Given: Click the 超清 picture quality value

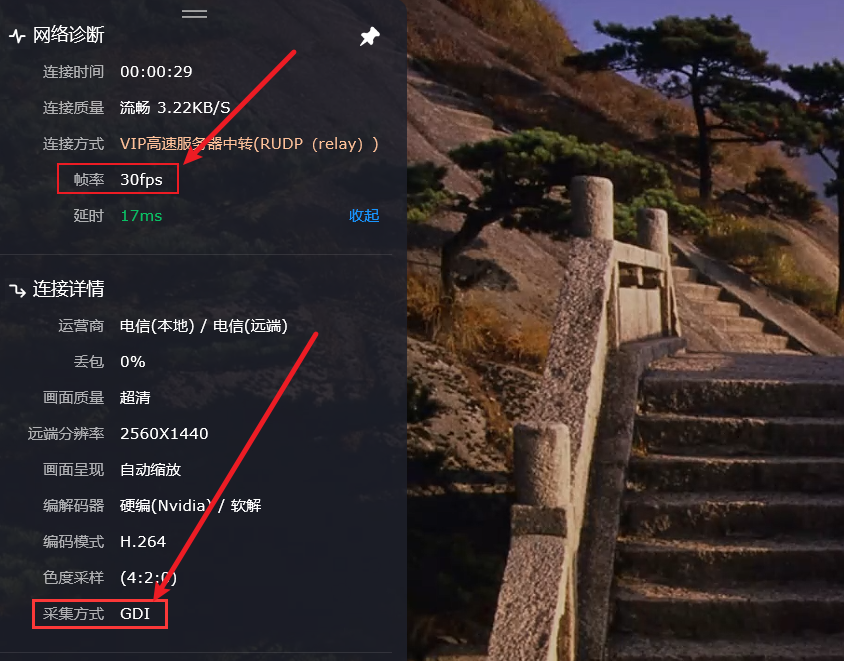Looking at the screenshot, I should (x=135, y=398).
